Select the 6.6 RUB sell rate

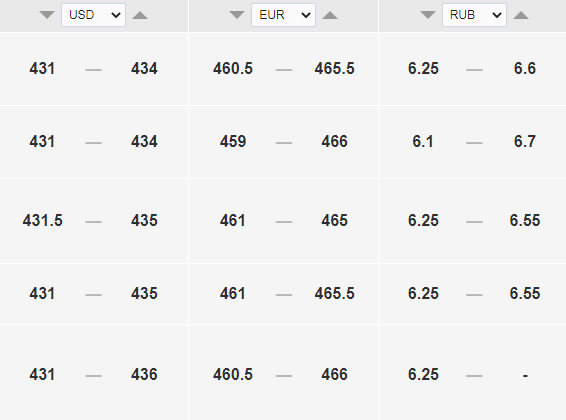pyautogui.click(x=525, y=69)
